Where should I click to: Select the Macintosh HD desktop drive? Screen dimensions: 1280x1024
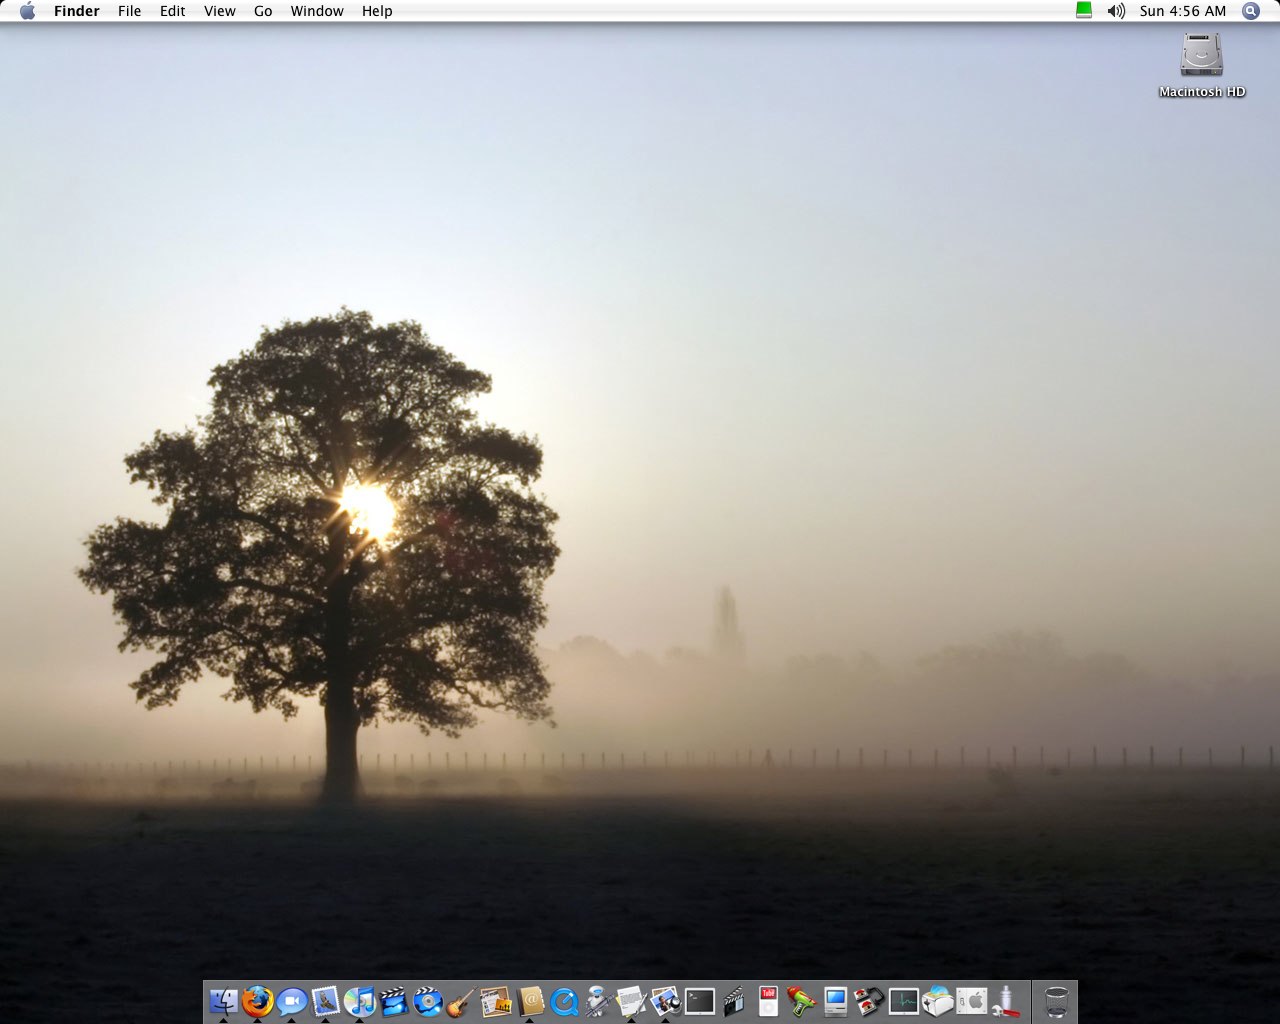[x=1201, y=66]
